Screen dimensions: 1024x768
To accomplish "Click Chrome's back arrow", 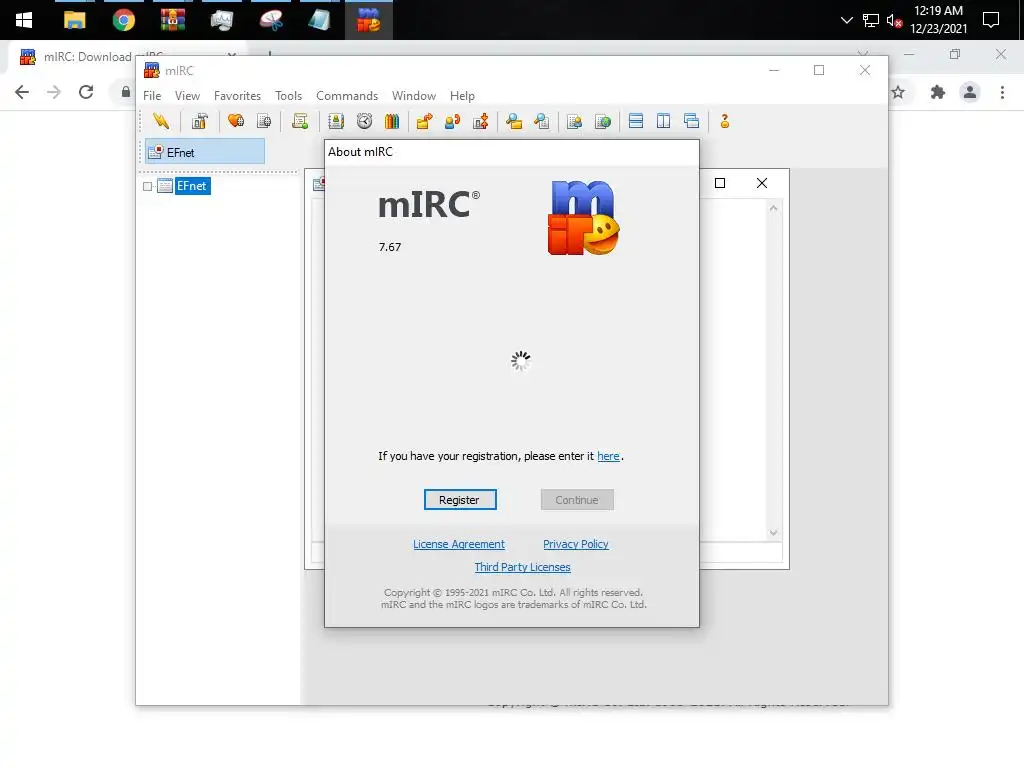I will click(22, 92).
